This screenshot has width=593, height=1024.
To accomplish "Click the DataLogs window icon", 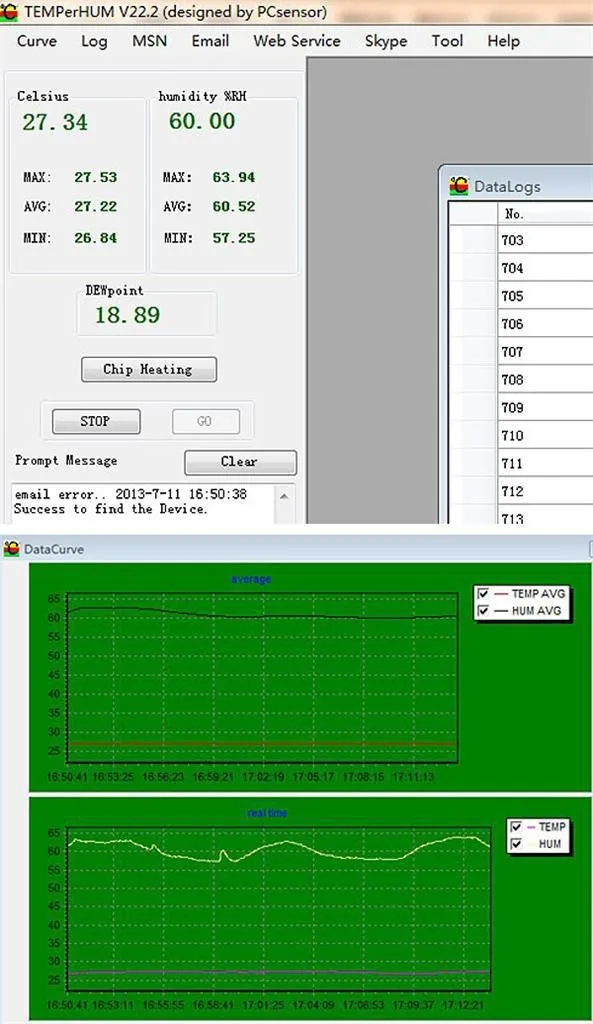I will pos(459,186).
